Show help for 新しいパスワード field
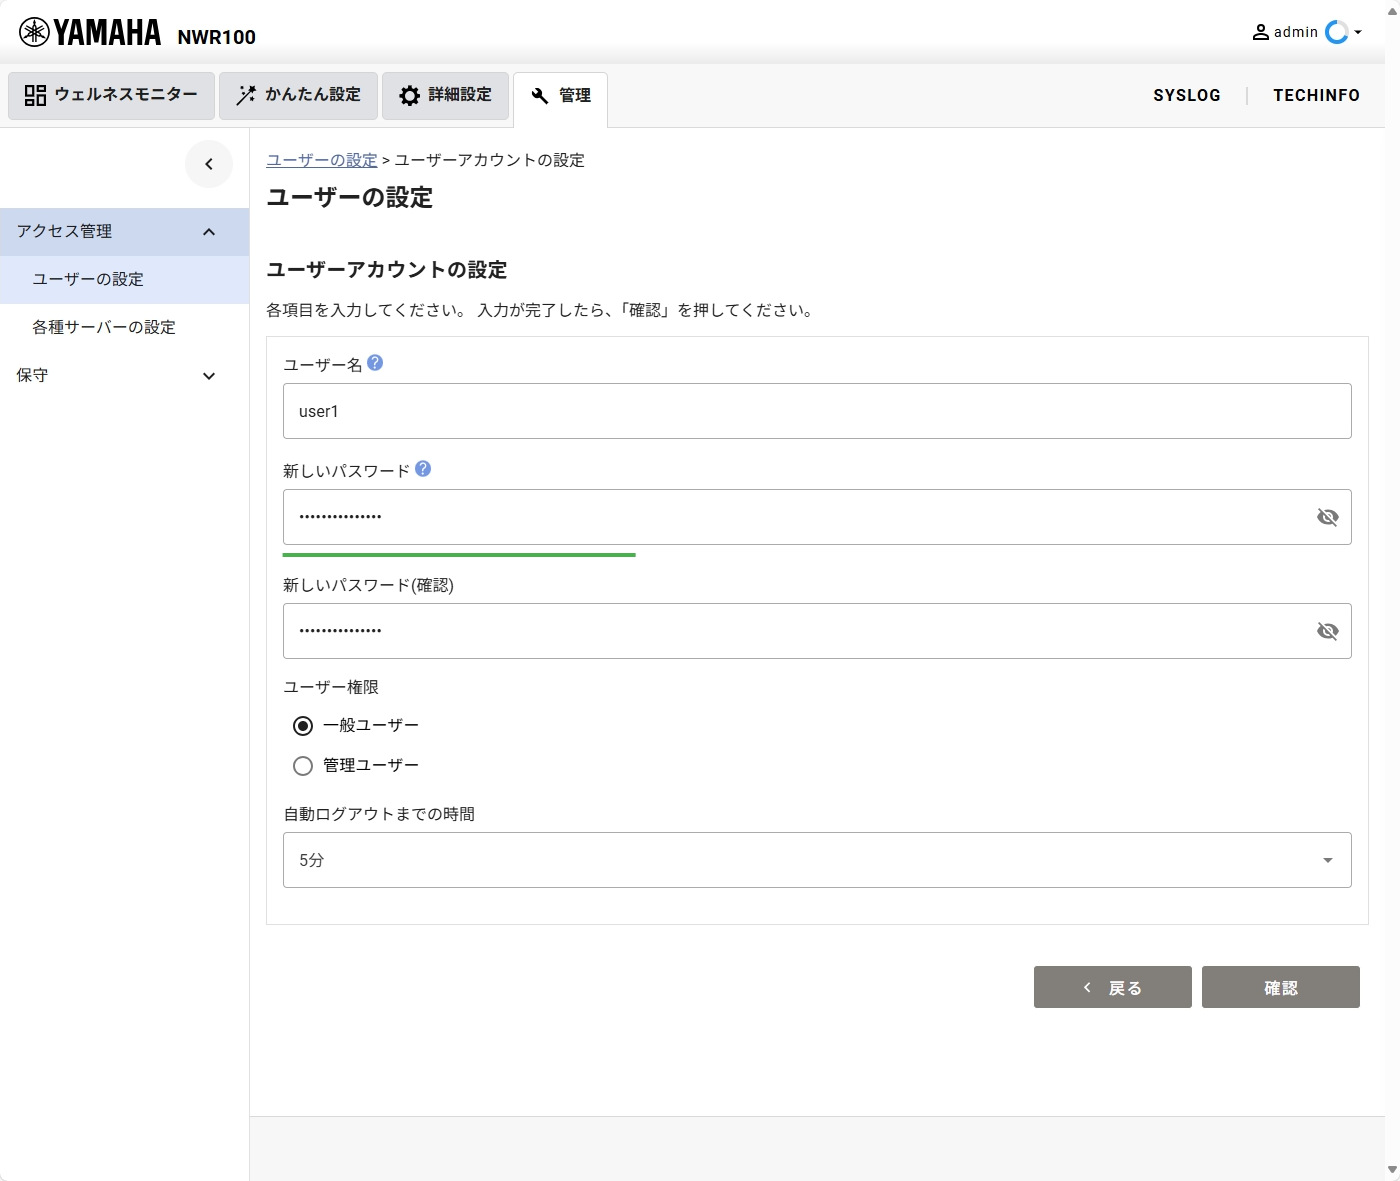The height and width of the screenshot is (1181, 1400). (423, 468)
